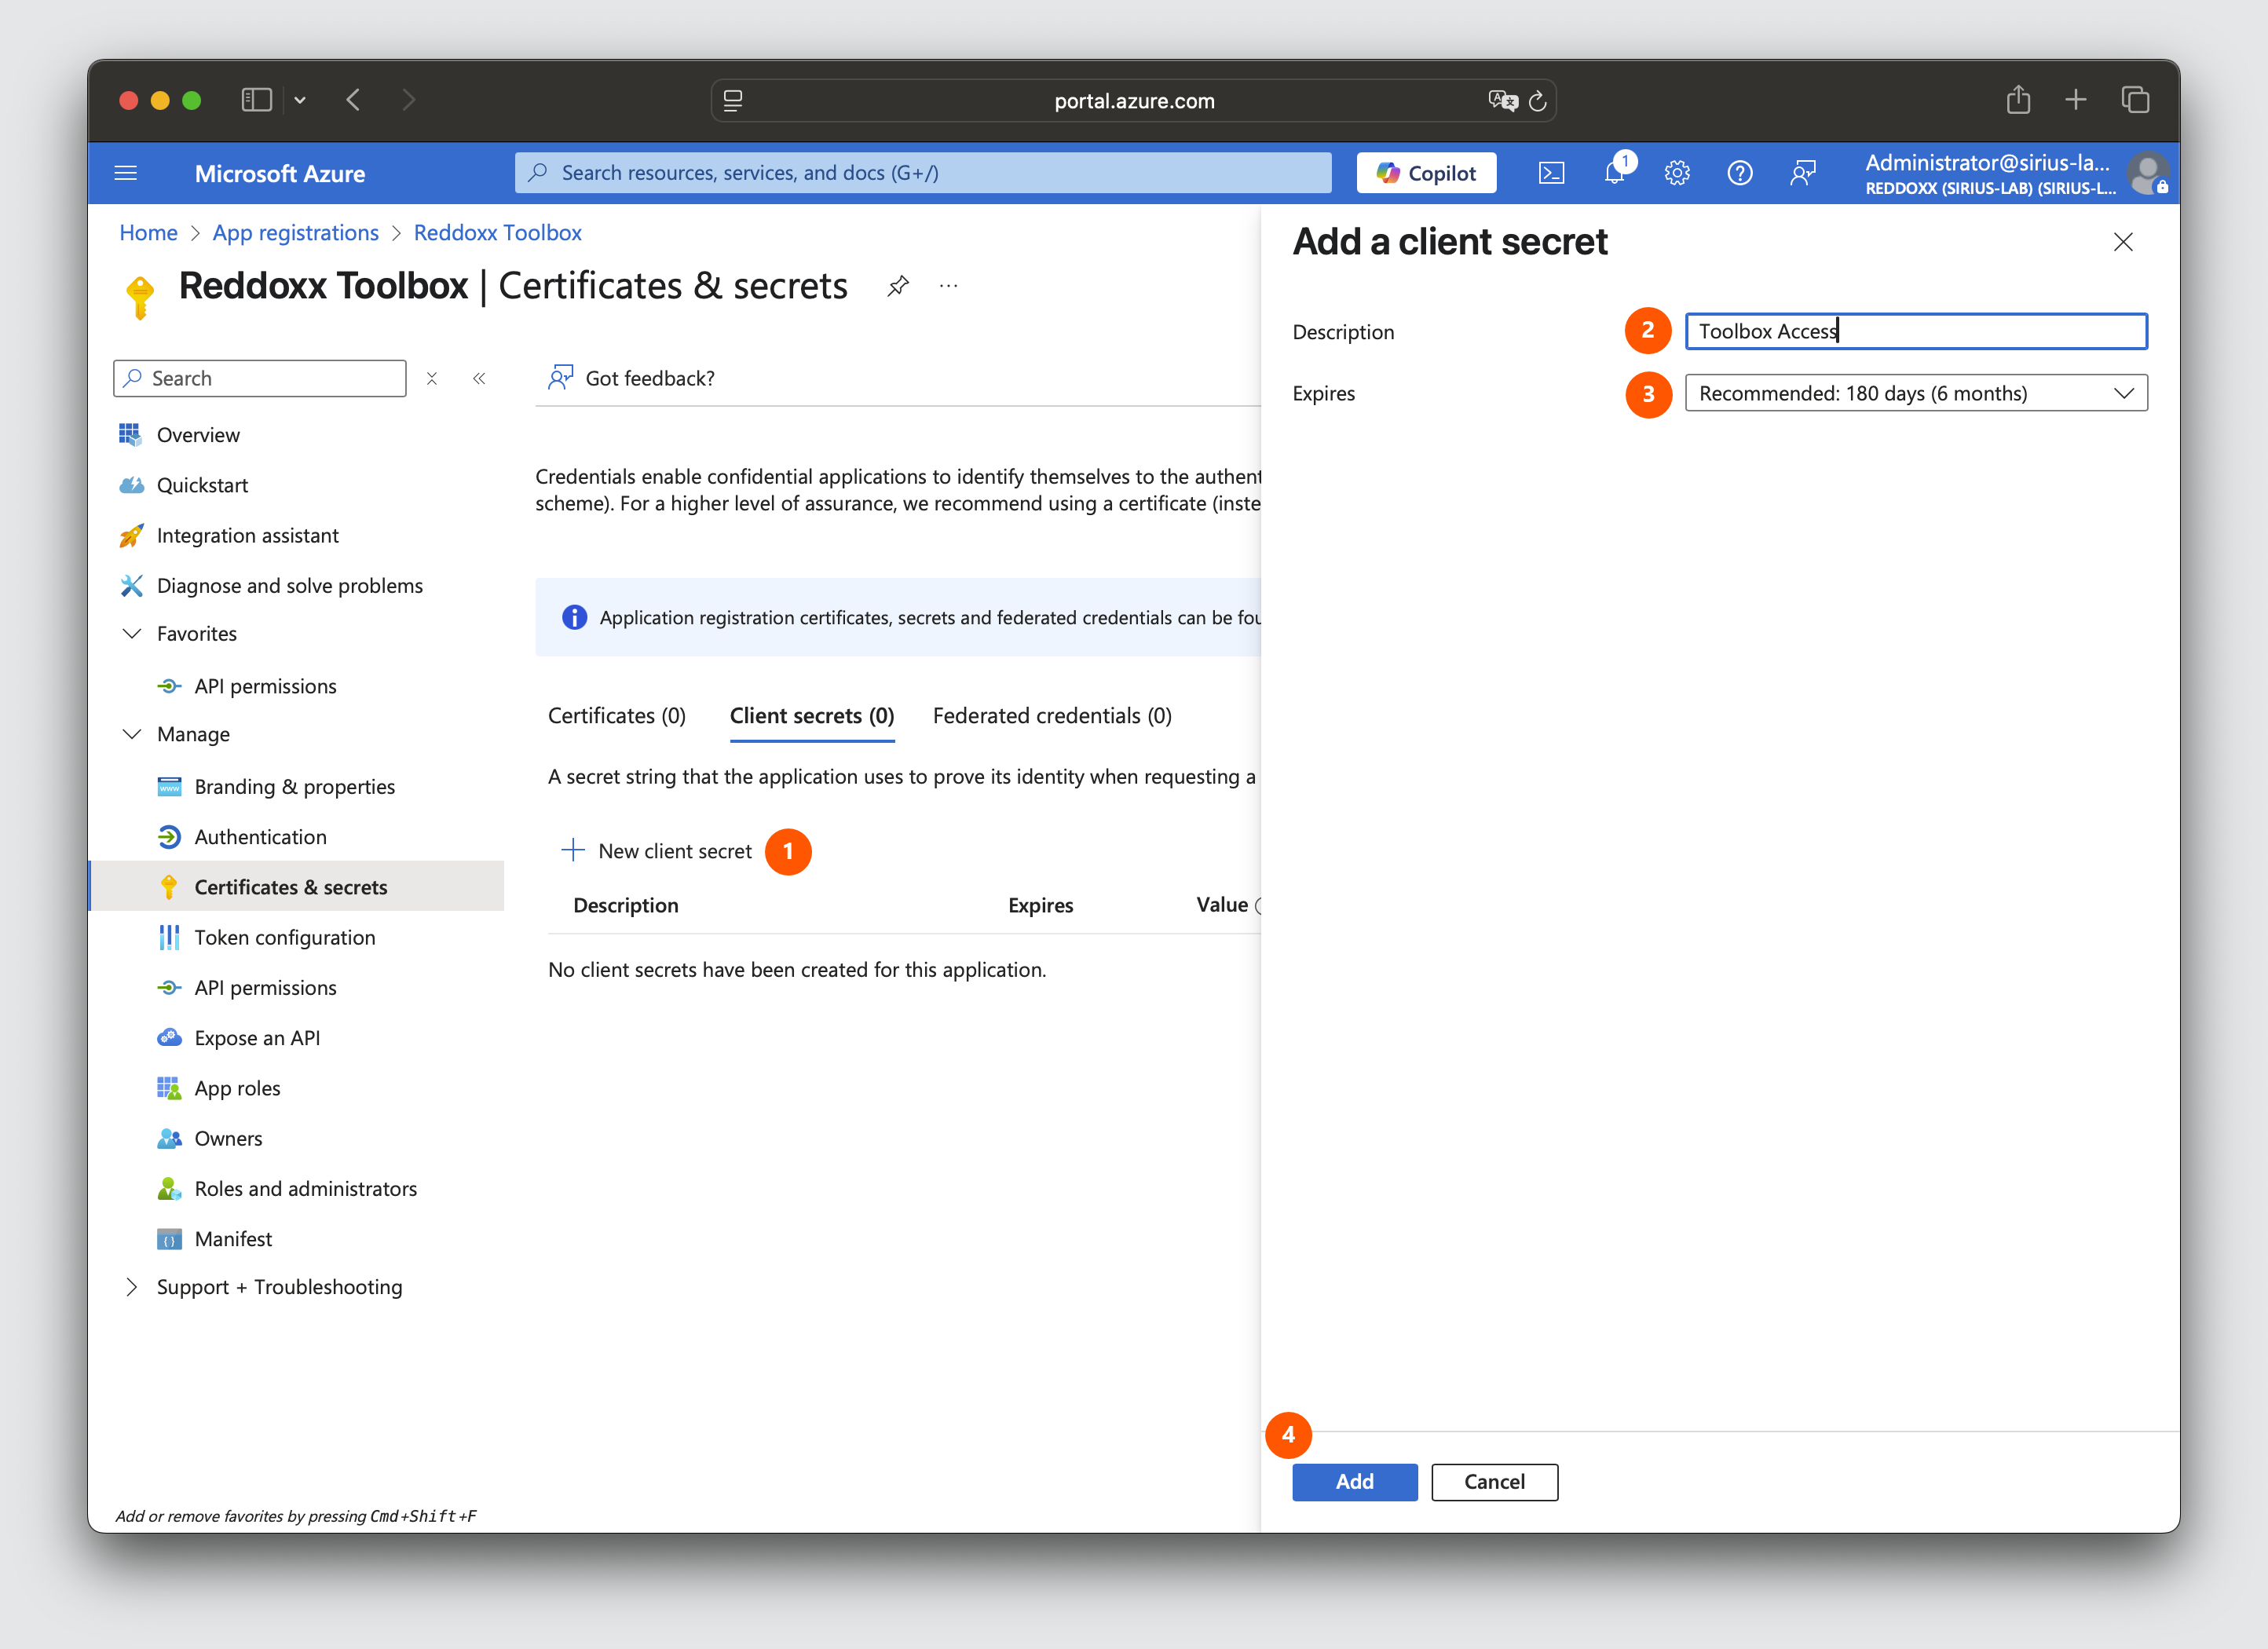The height and width of the screenshot is (1649, 2268).
Task: Click New client secret
Action: [656, 851]
